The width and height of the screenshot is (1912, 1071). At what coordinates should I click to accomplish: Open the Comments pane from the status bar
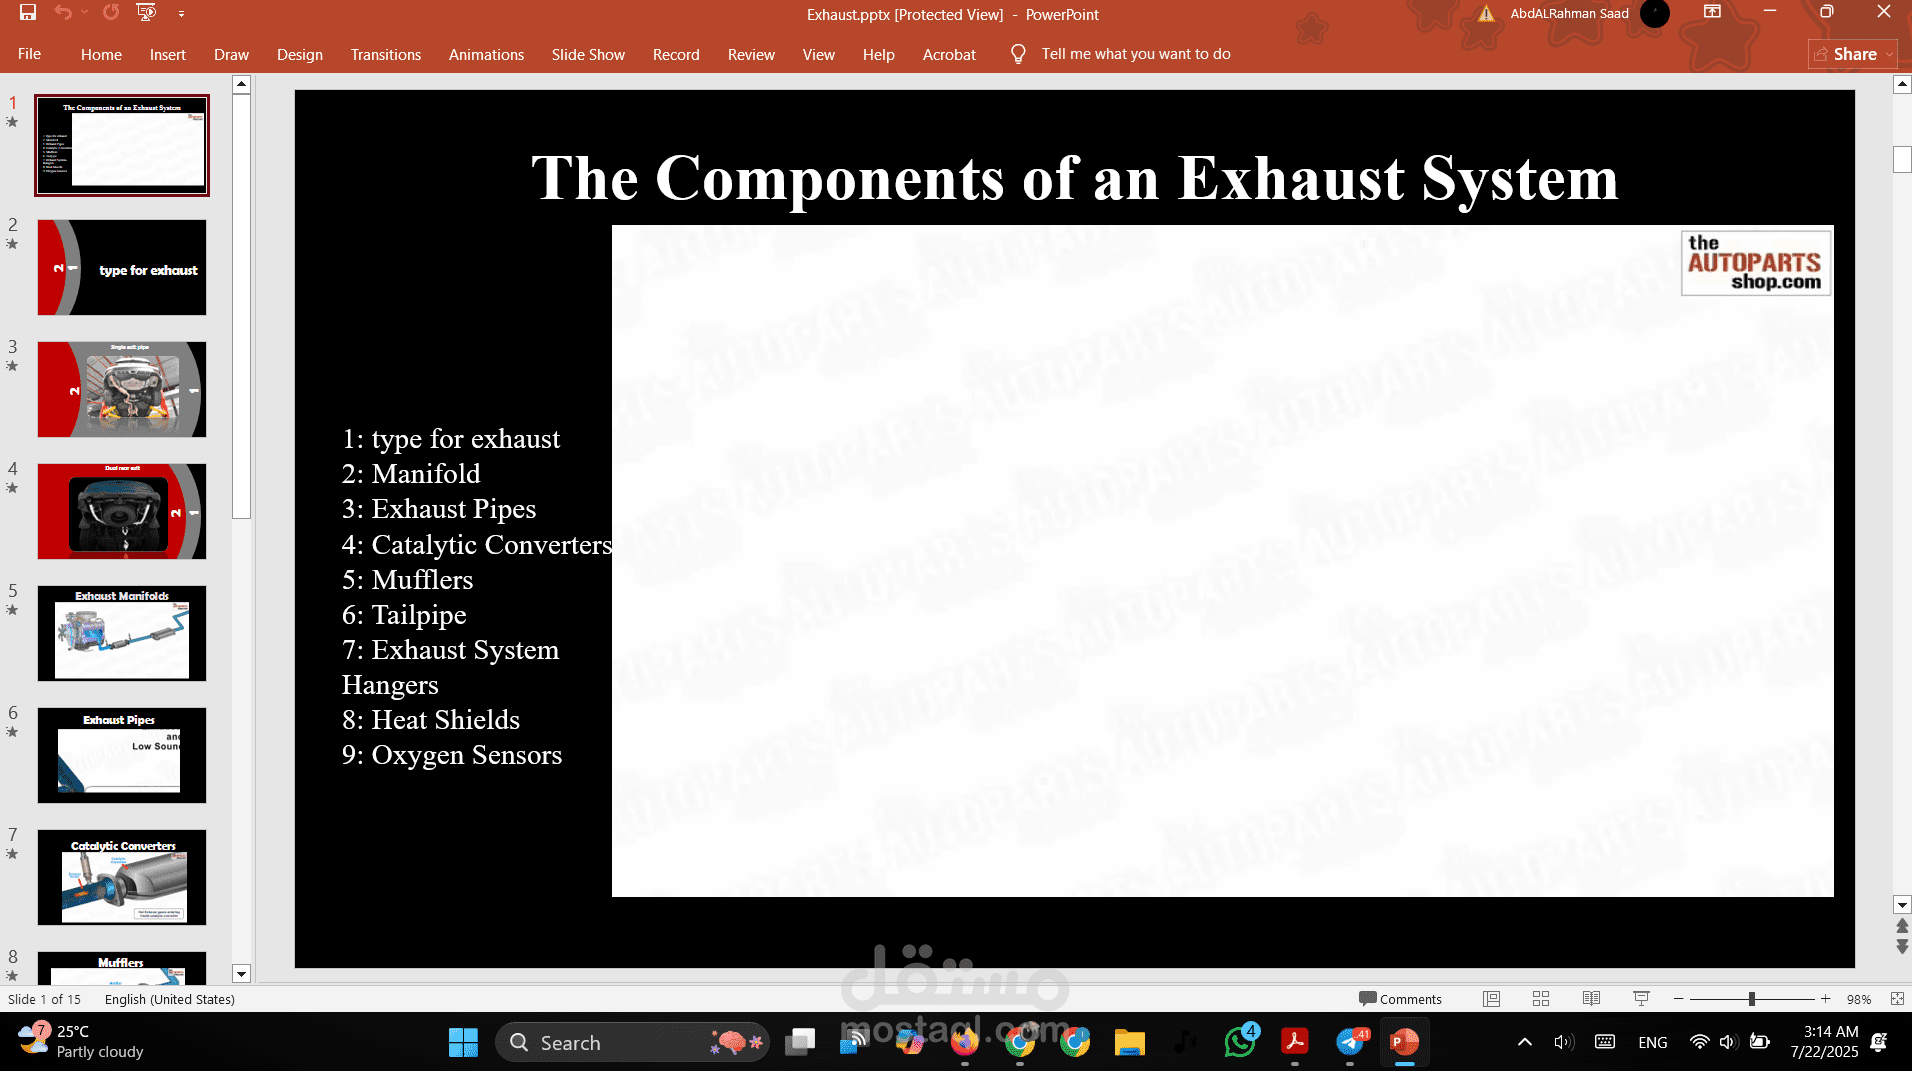coord(1400,999)
